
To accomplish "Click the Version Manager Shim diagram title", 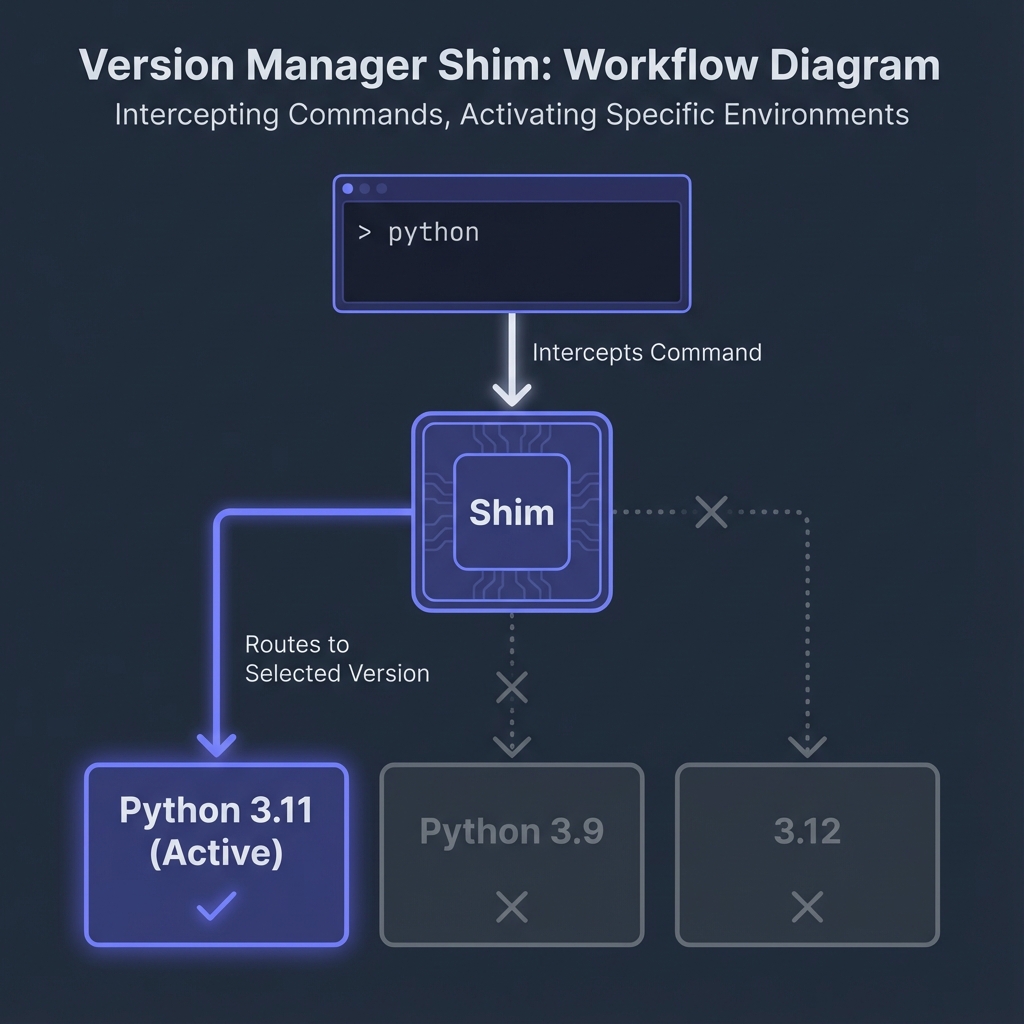I will 510,66.
